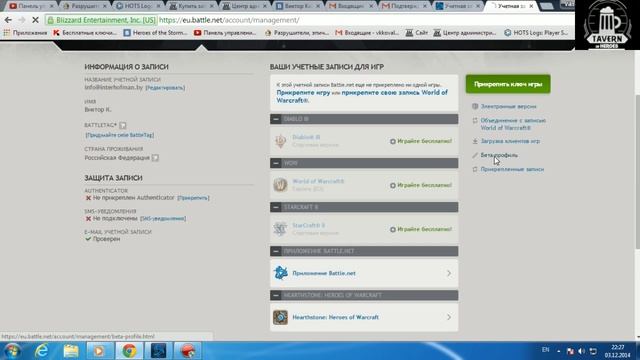The image size is (640, 360).
Task: Click the create your BattleTag link
Action: [120, 135]
